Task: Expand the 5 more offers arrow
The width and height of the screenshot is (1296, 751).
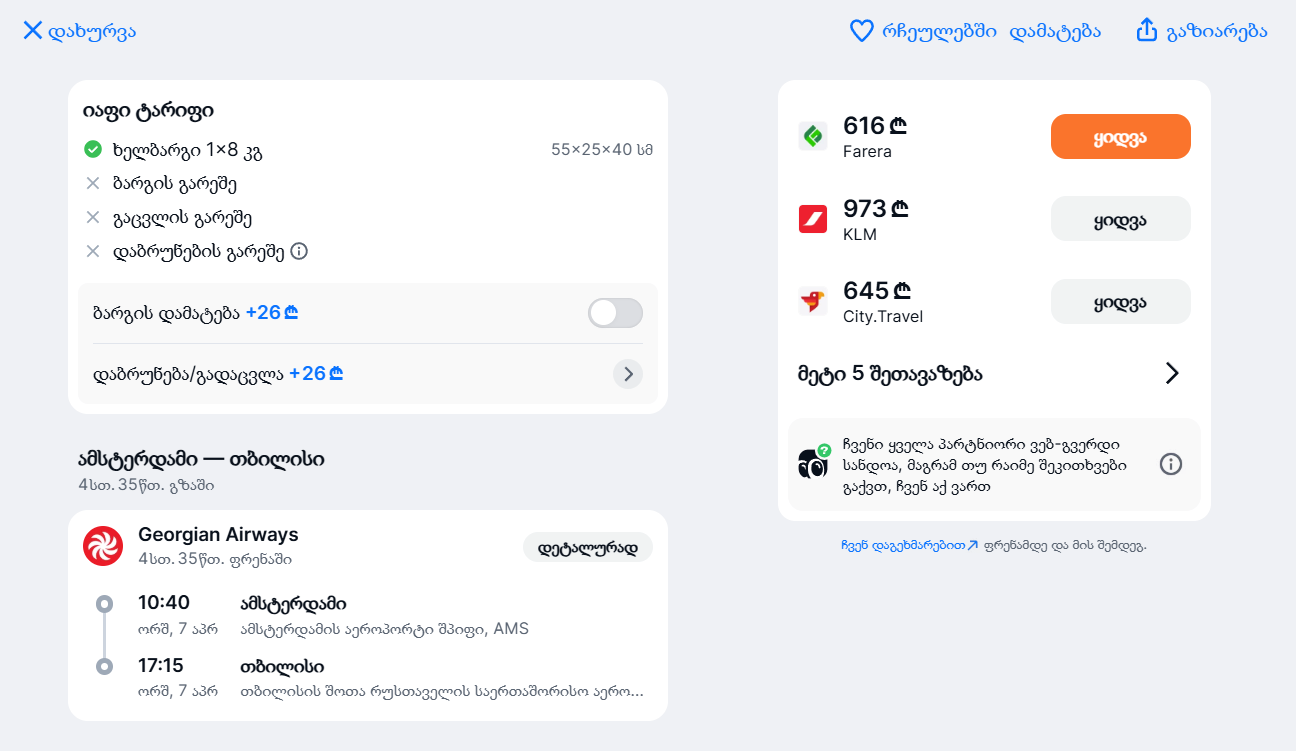Action: coord(1172,373)
